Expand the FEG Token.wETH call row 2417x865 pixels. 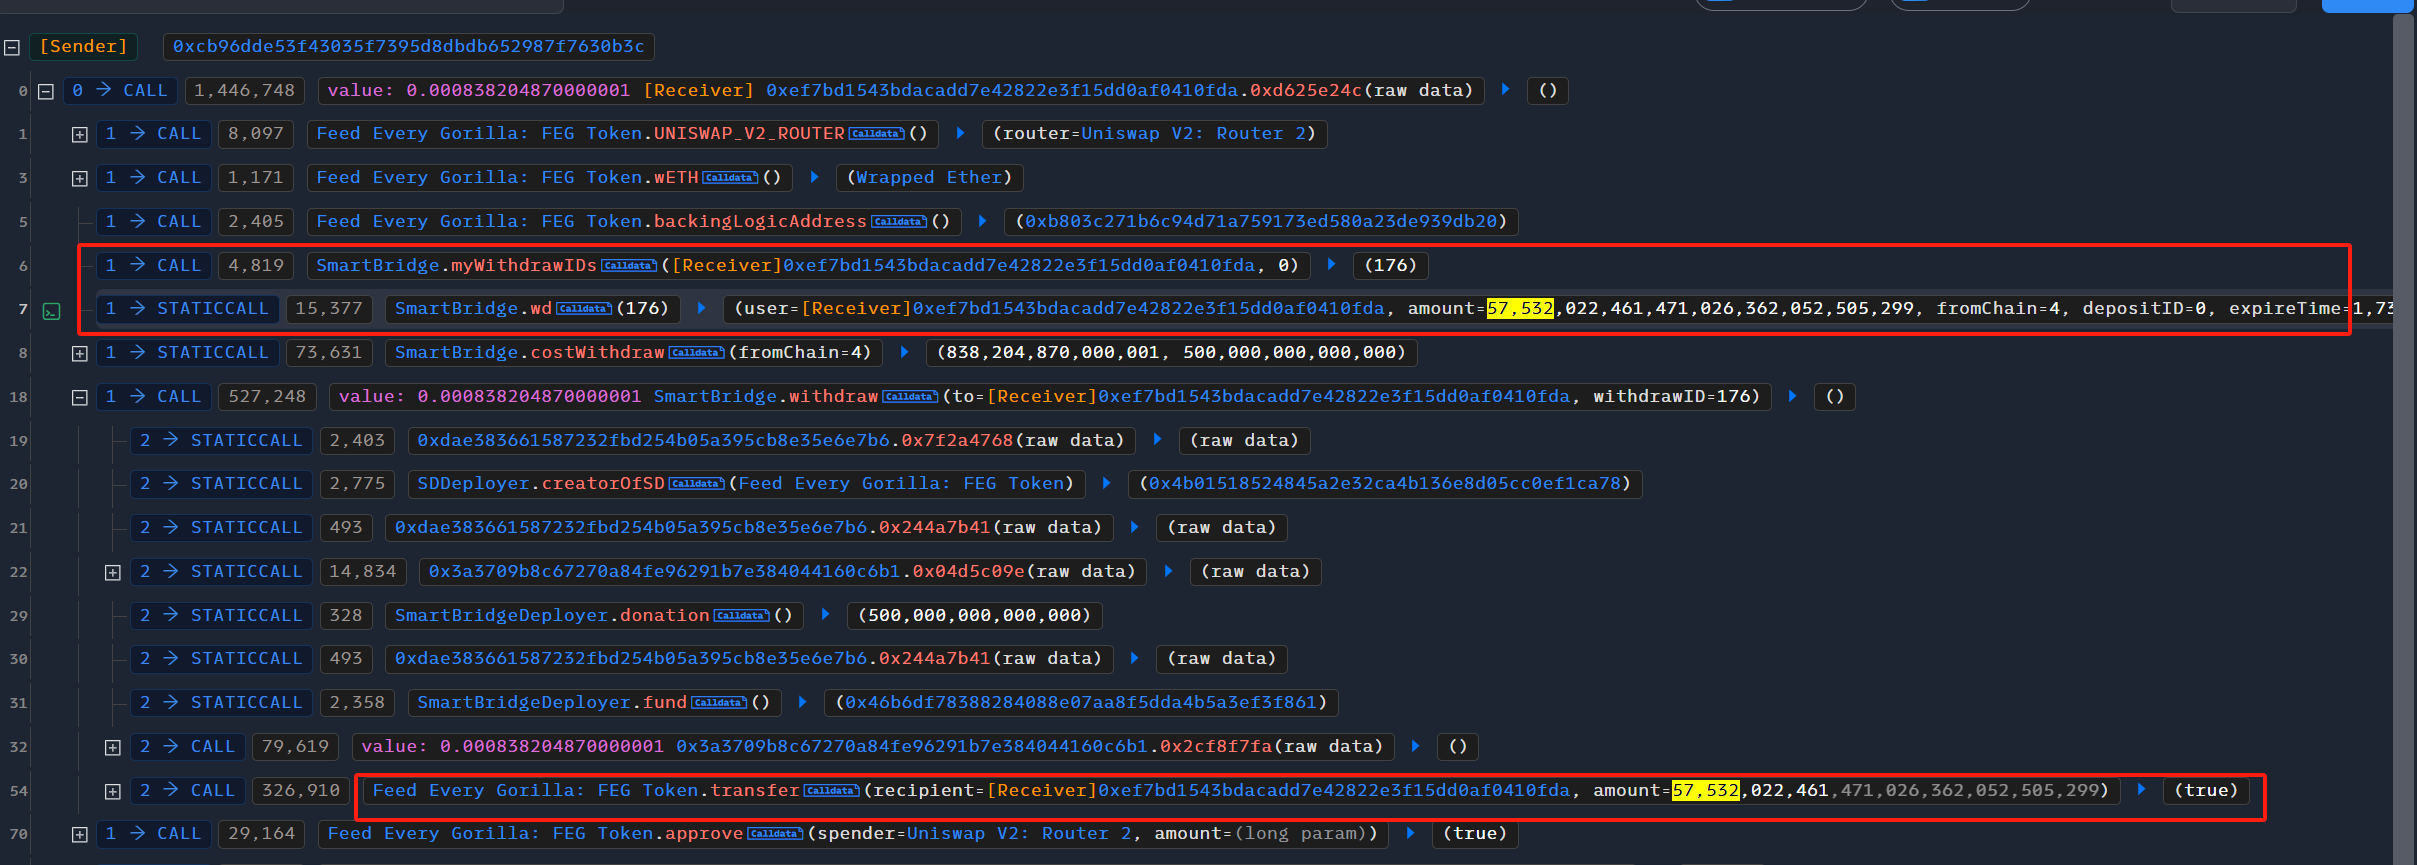click(x=79, y=178)
